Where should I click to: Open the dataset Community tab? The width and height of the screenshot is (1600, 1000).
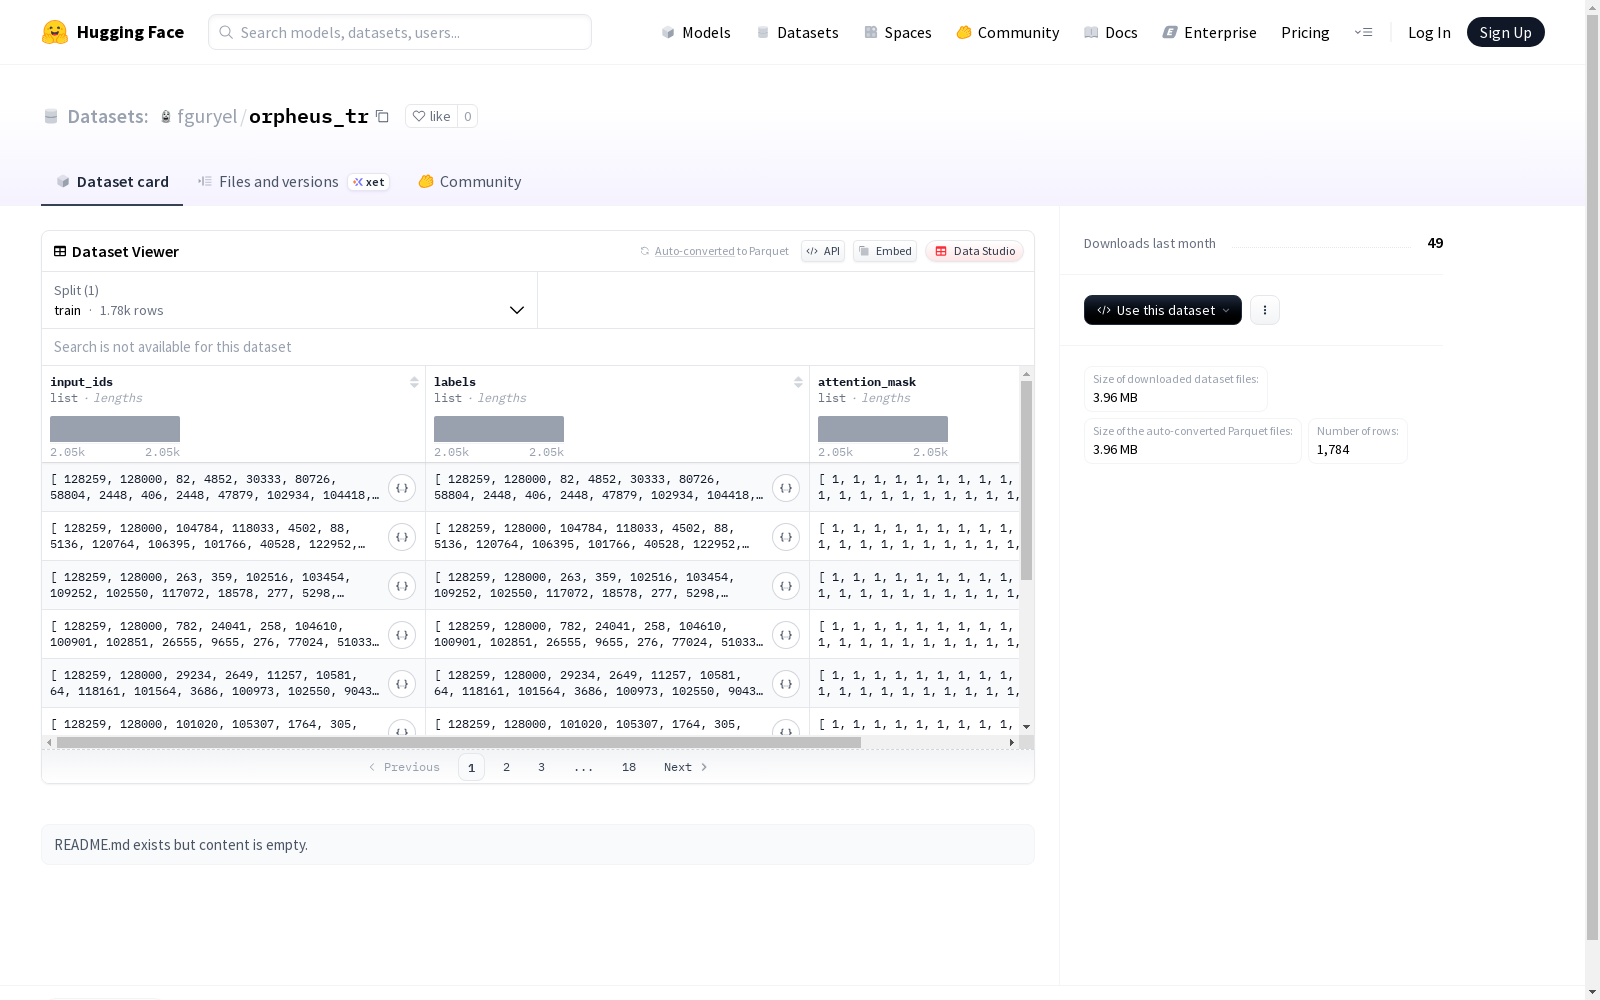coord(469,181)
